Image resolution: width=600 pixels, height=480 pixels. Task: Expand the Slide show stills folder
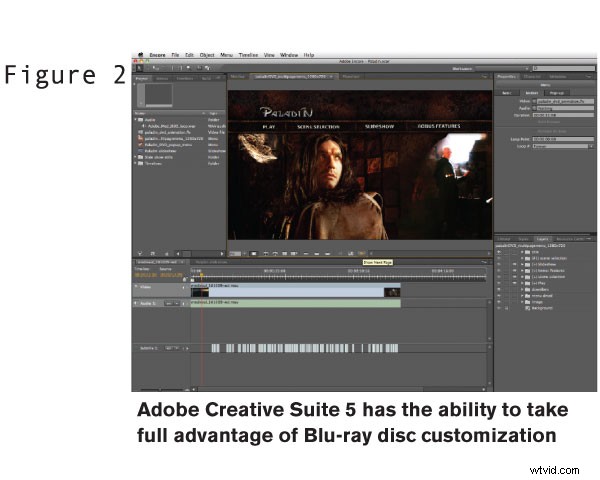coord(135,157)
